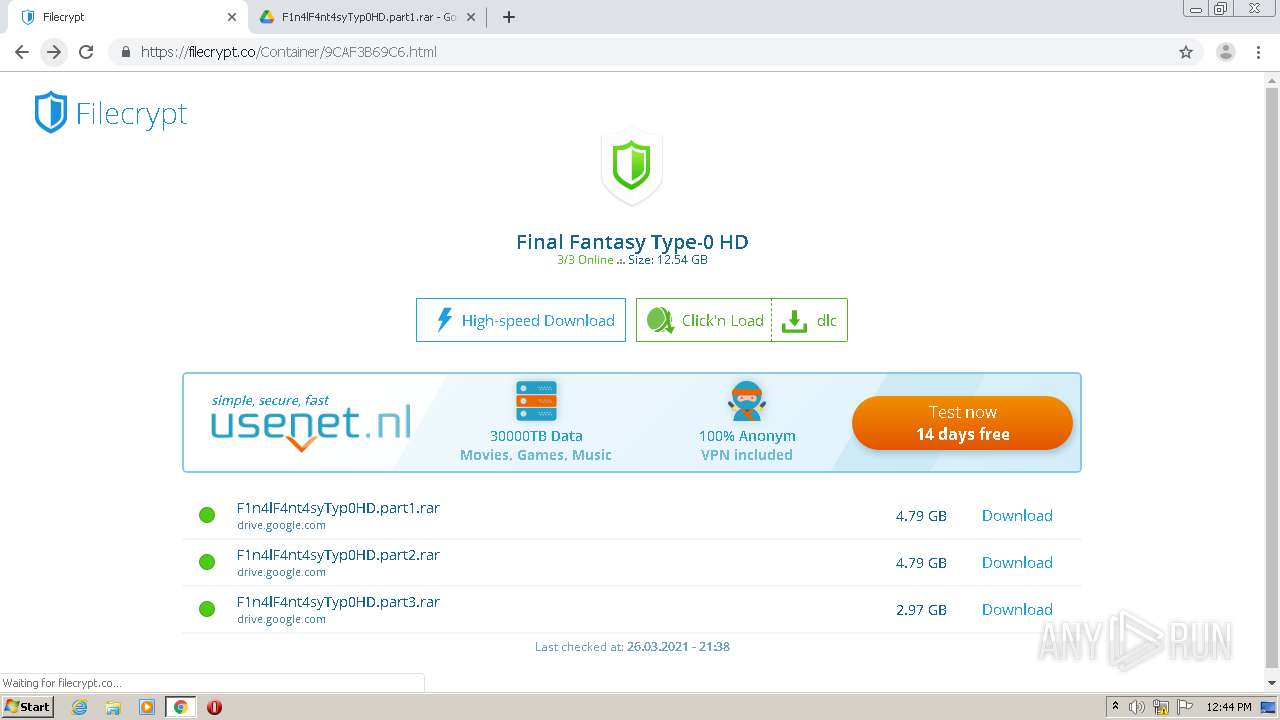Click Last checked at timestamp text
The image size is (1280, 720).
tap(632, 647)
